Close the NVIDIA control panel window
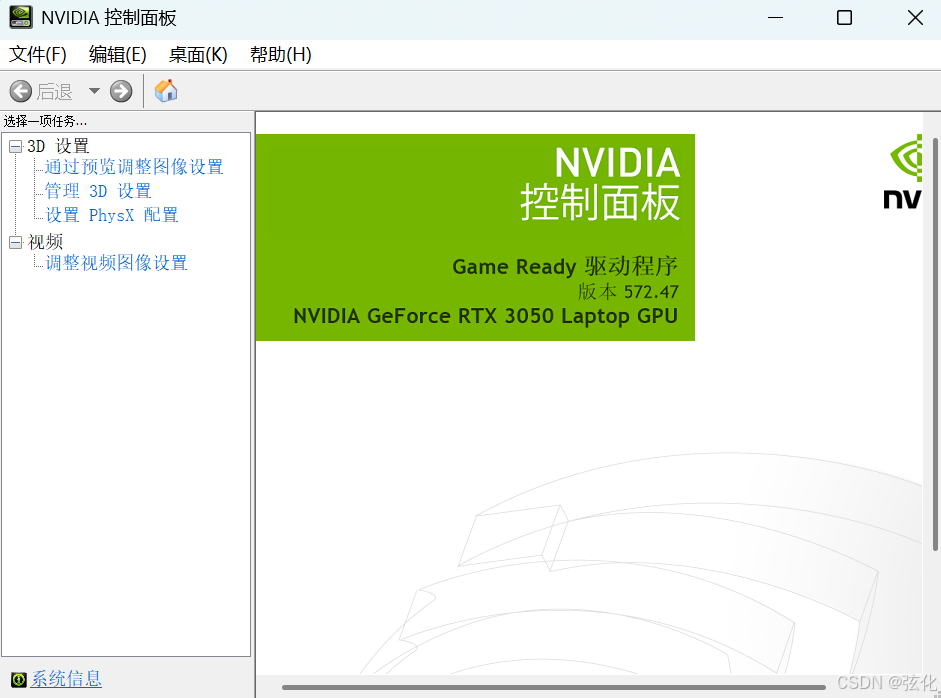 pyautogui.click(x=915, y=18)
